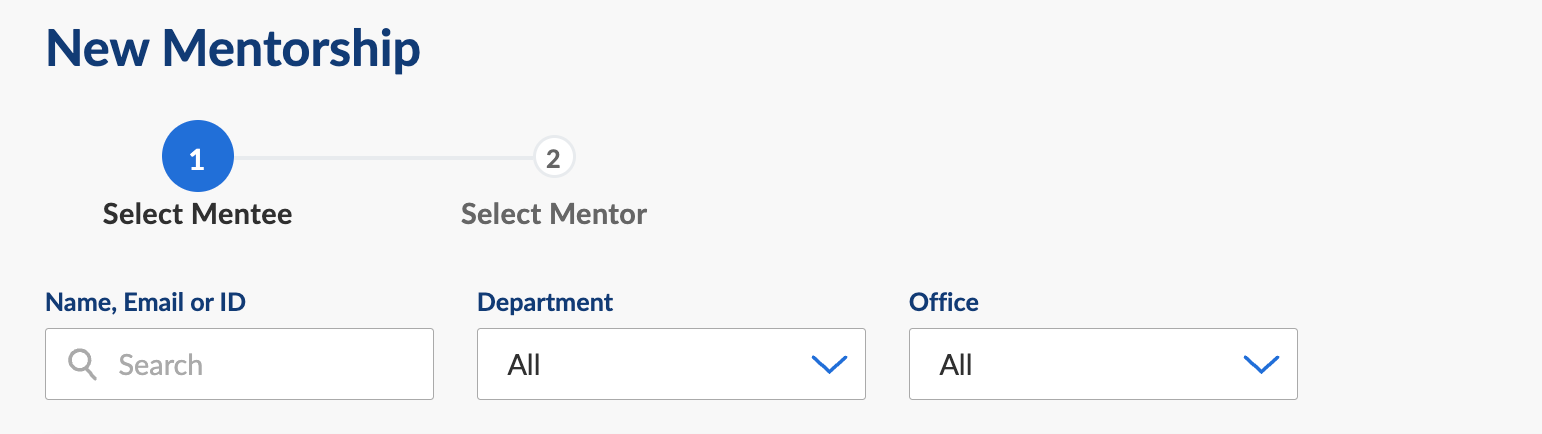The width and height of the screenshot is (1542, 434).
Task: Select the "All" value in Department field
Action: 524,365
